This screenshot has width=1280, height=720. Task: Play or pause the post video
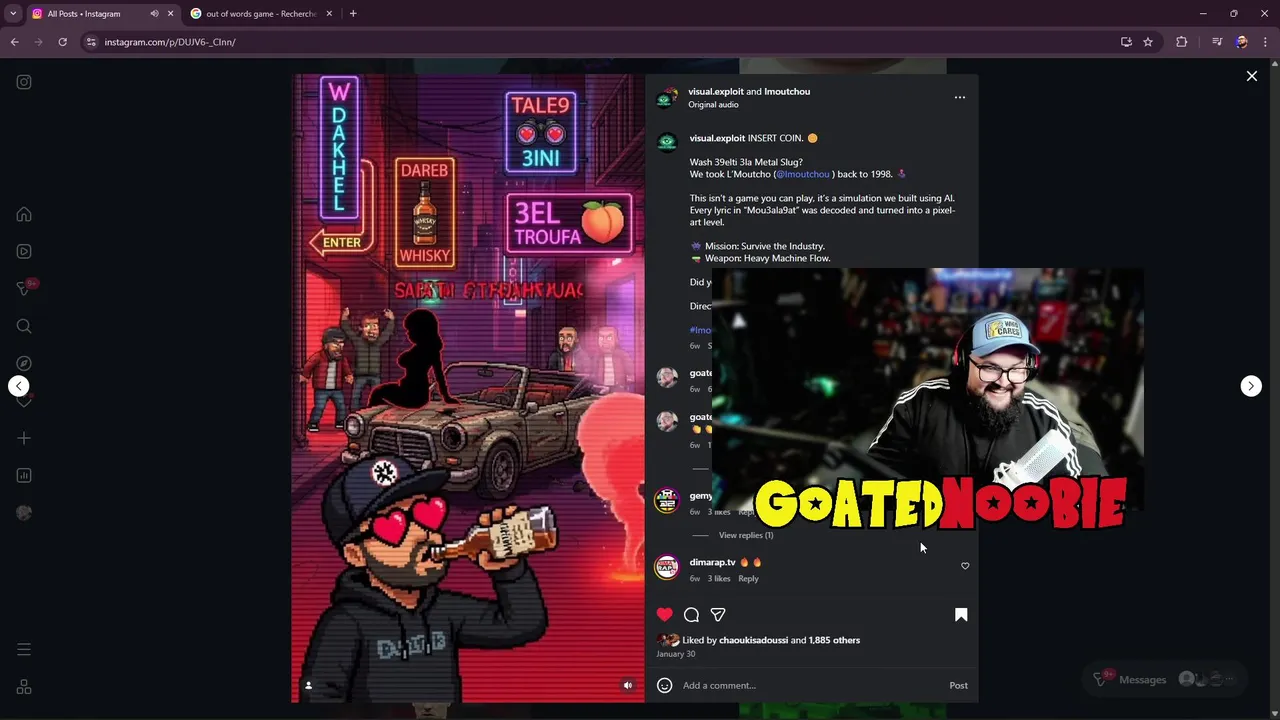tap(468, 388)
